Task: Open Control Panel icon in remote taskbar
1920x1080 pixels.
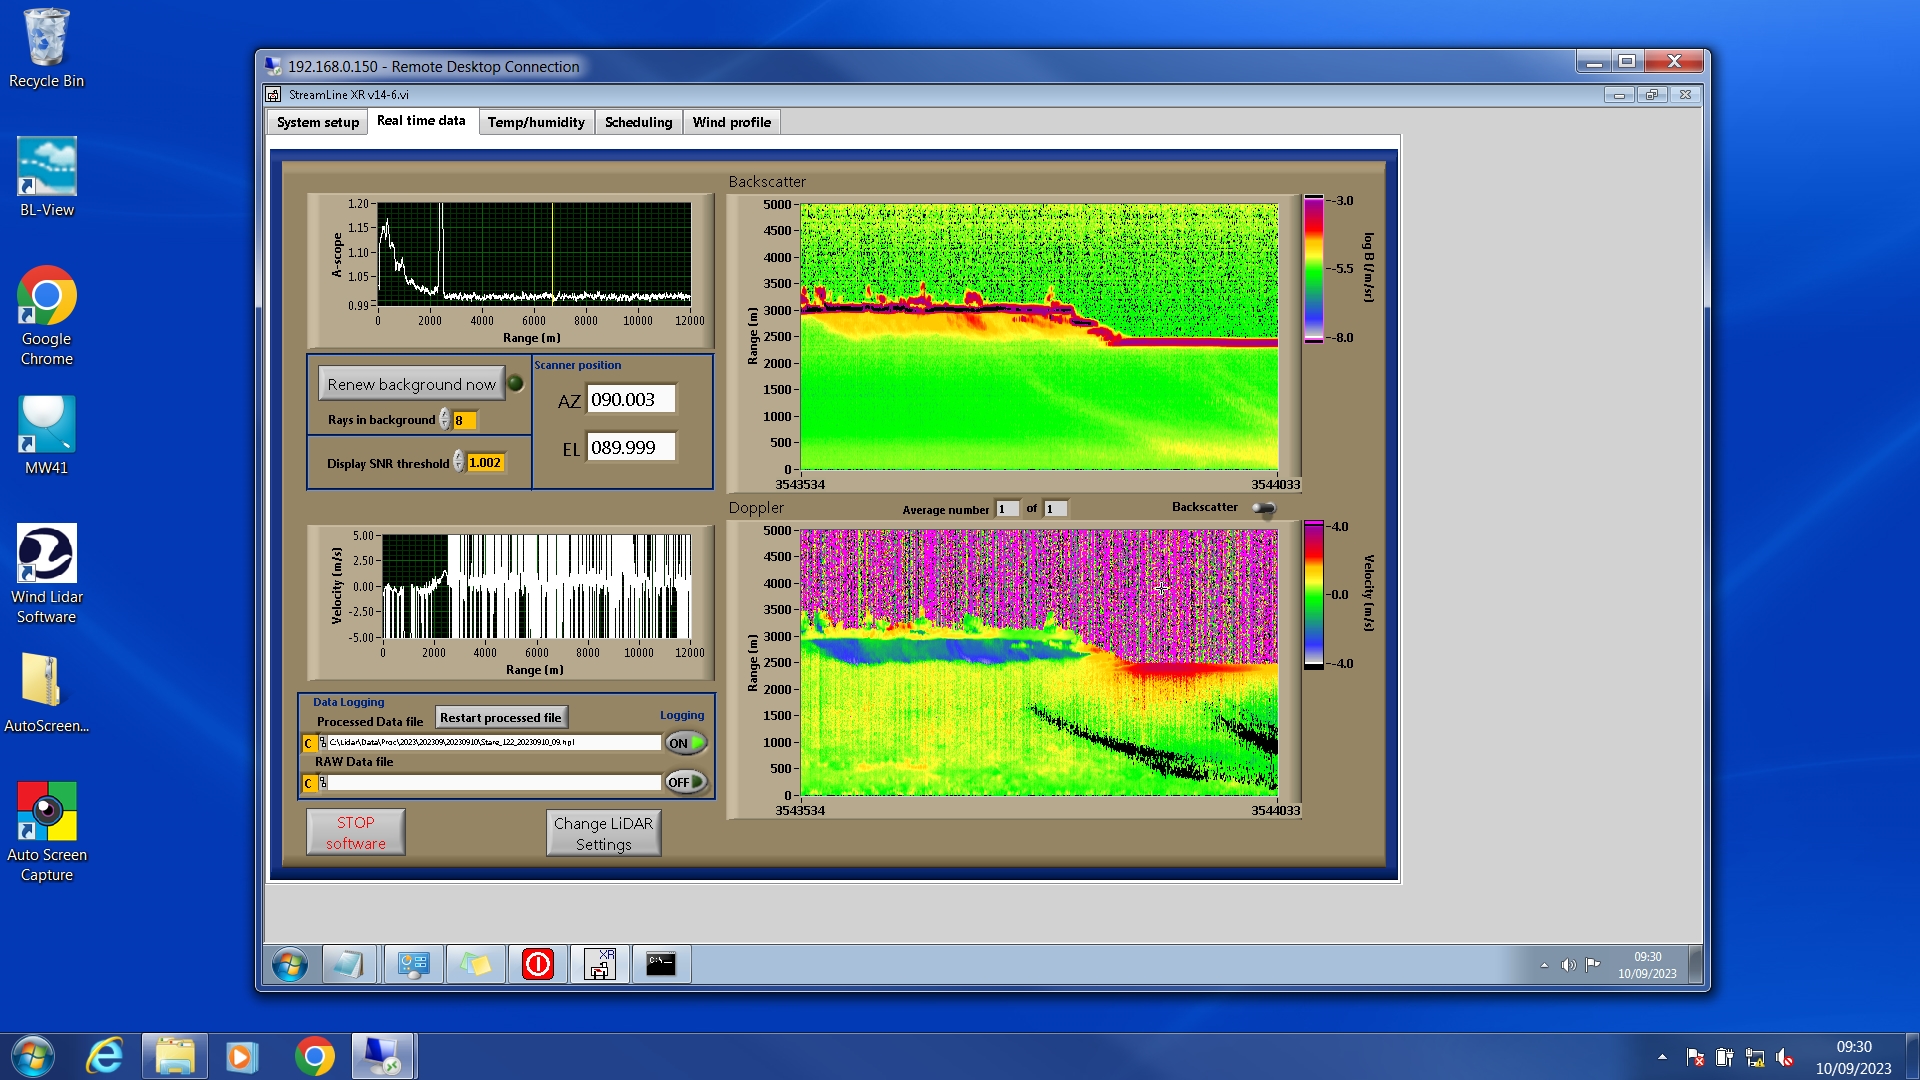Action: click(413, 964)
